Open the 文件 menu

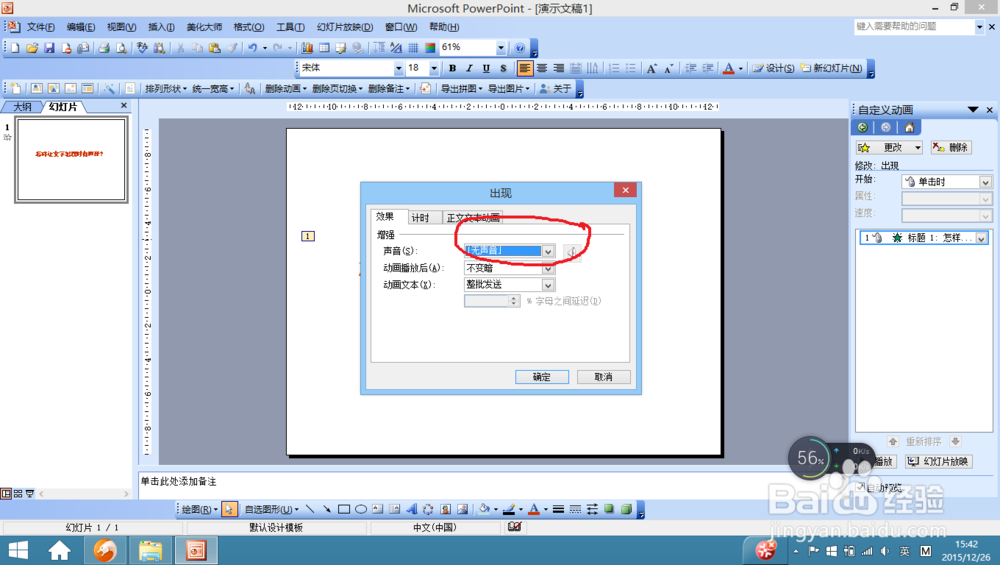pyautogui.click(x=41, y=27)
